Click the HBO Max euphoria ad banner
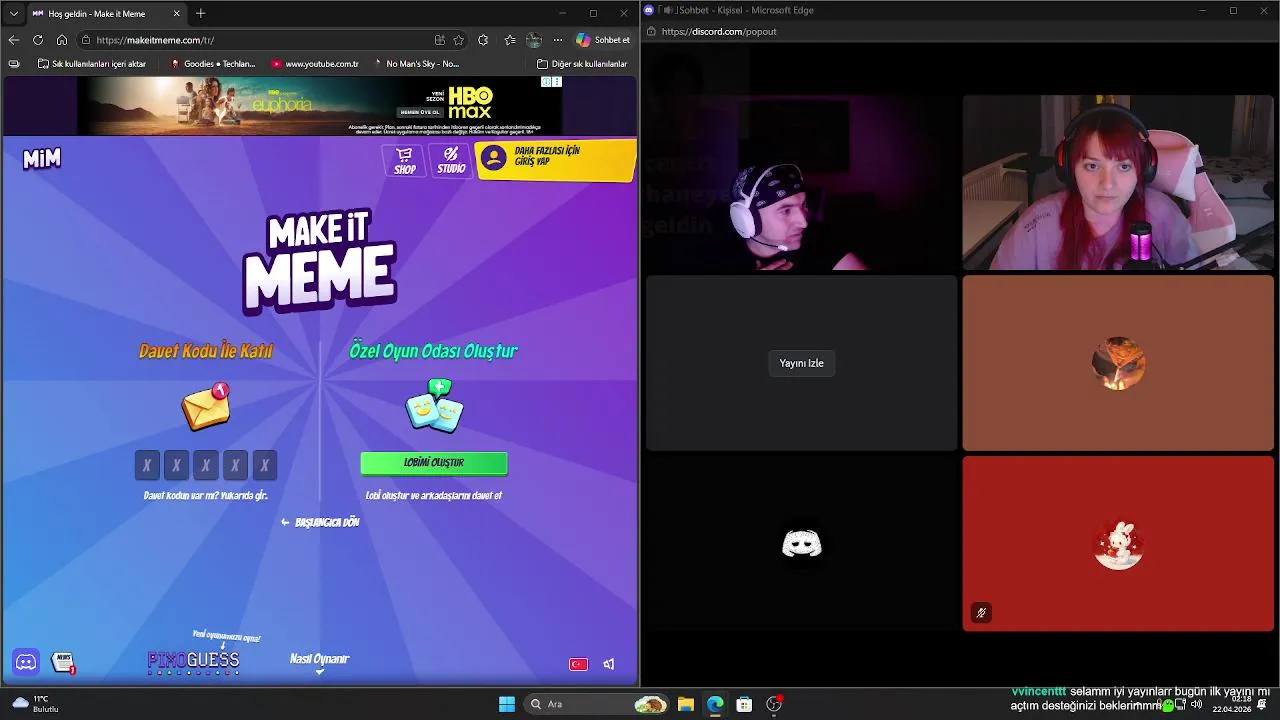The image size is (1280, 720). point(319,105)
